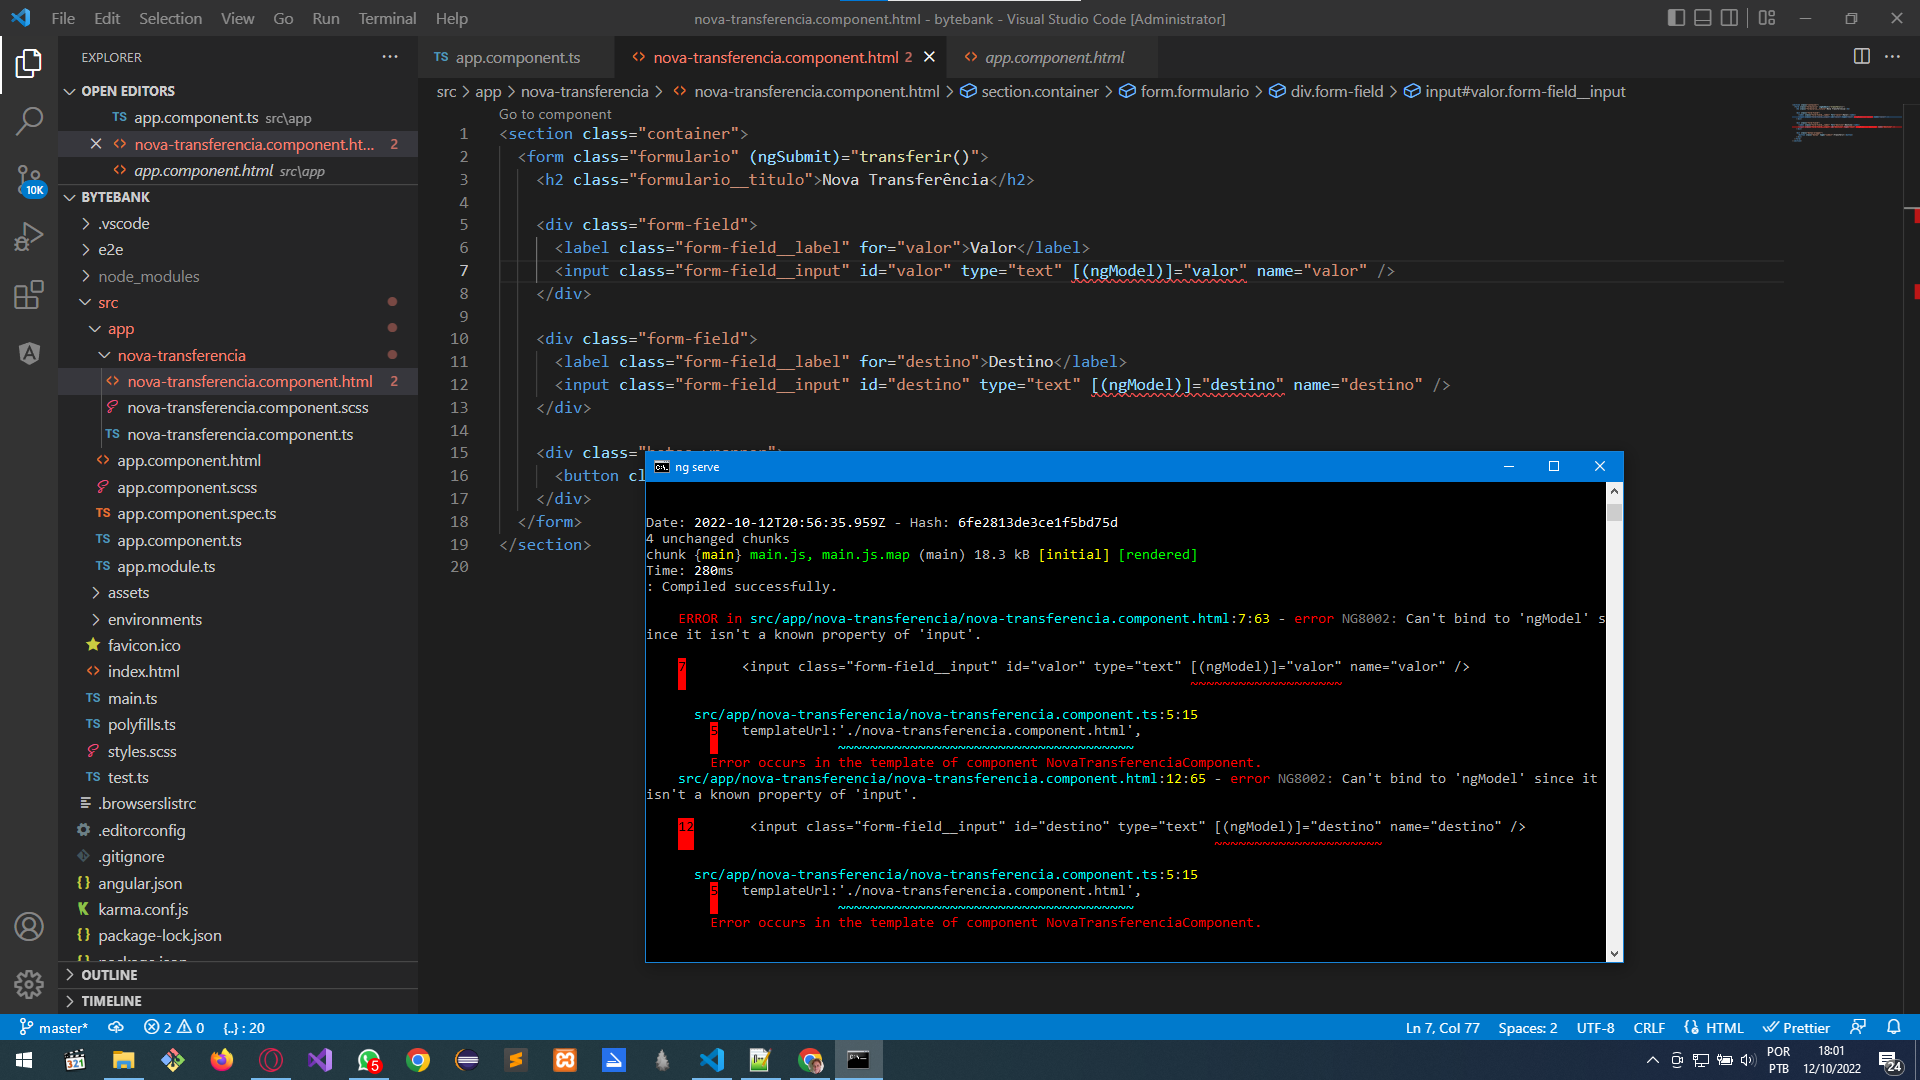Toggle the primary sidebar layout icon
Image resolution: width=1920 pixels, height=1080 pixels.
pos(1677,18)
